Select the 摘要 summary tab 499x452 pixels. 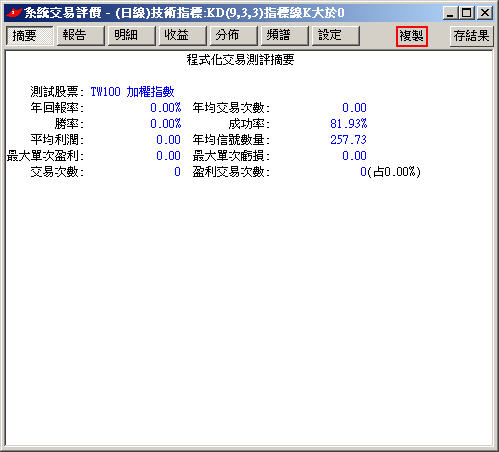[x=29, y=35]
